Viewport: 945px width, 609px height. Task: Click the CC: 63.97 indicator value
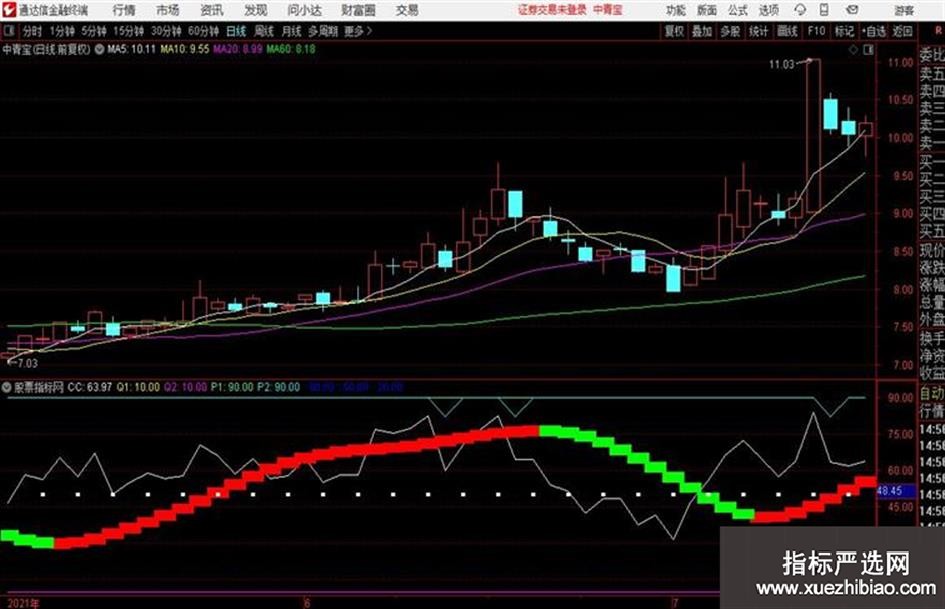tap(90, 387)
